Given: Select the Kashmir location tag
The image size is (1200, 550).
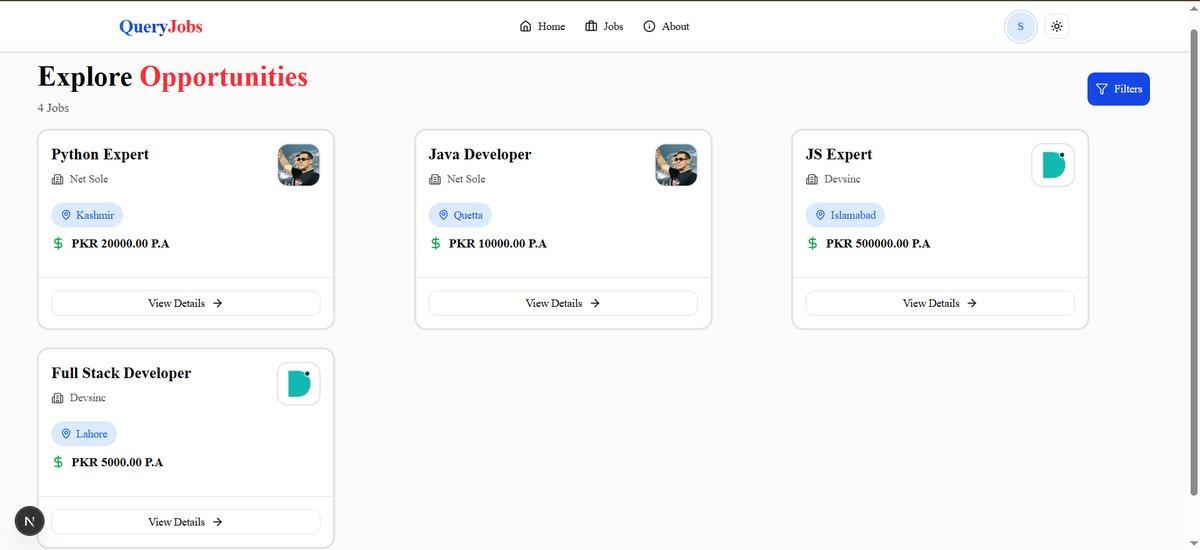Looking at the screenshot, I should click(87, 215).
